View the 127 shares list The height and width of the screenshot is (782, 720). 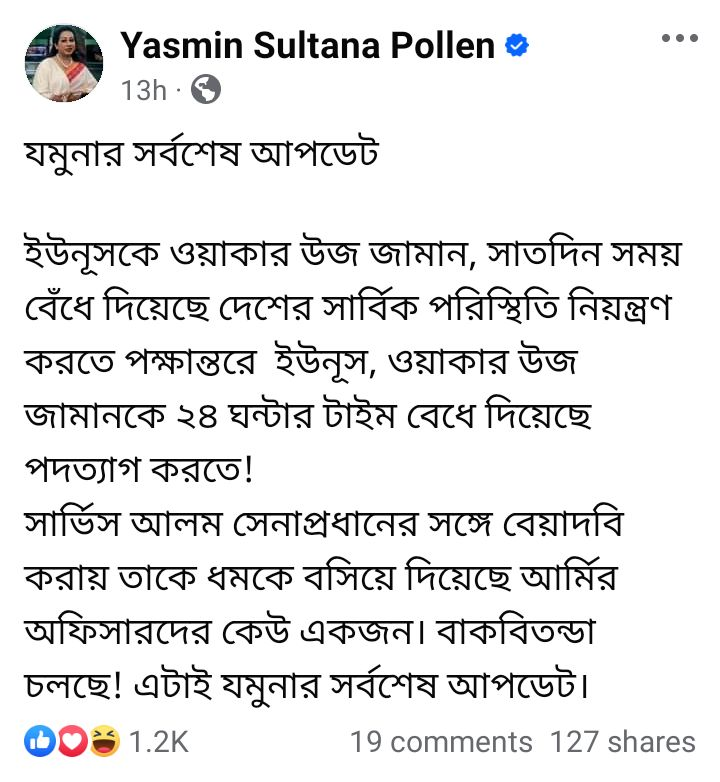coord(622,742)
